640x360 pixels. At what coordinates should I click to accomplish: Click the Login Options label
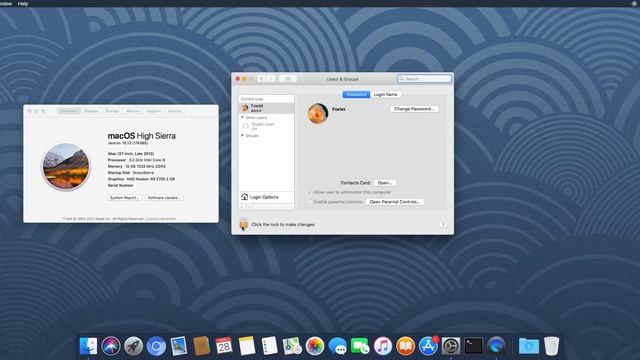[264, 197]
